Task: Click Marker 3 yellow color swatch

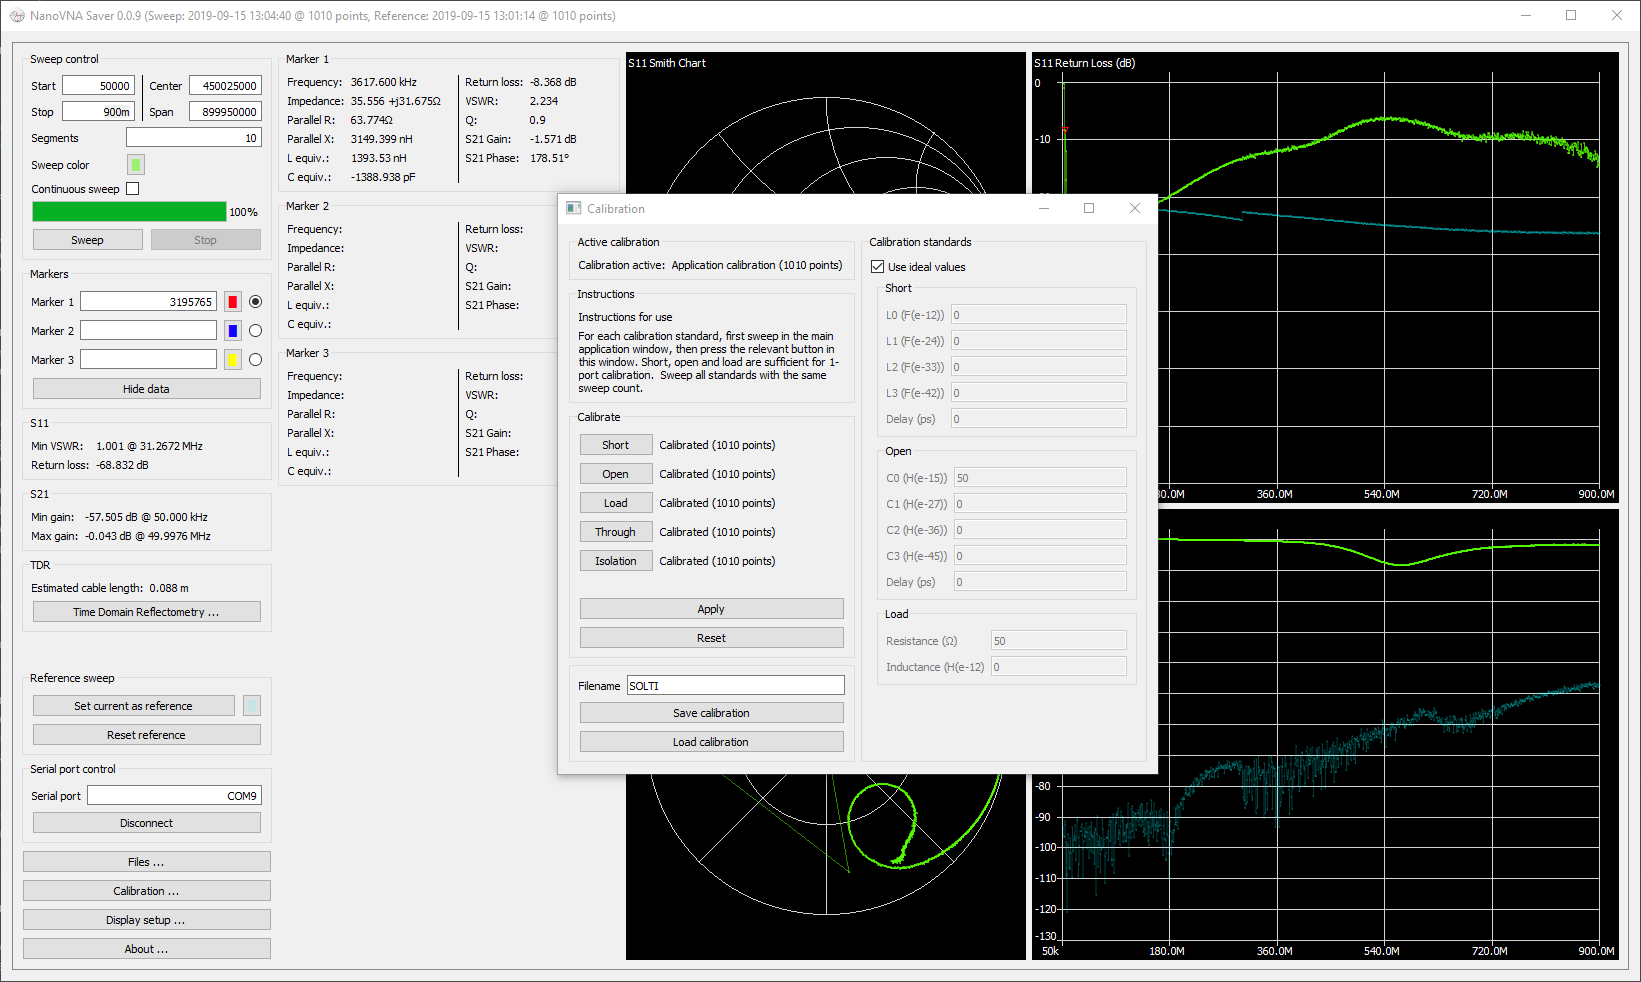Action: 233,360
